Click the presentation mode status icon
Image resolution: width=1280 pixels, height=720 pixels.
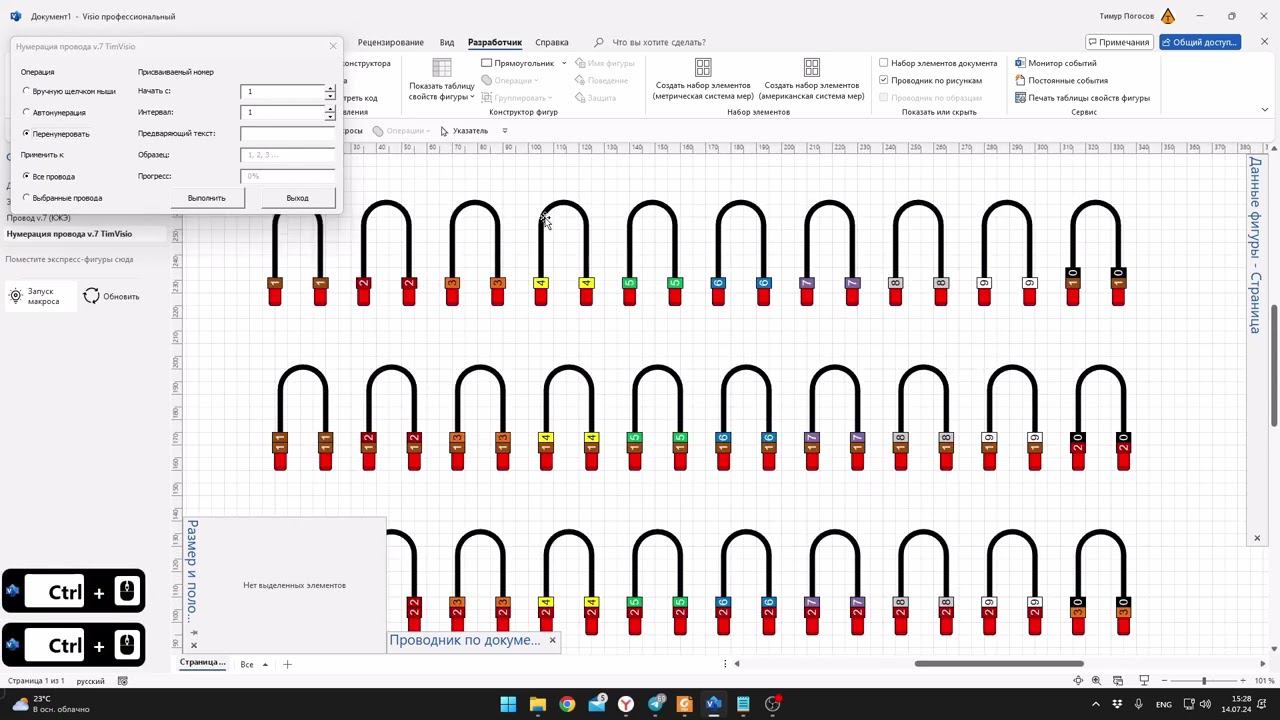pos(1144,681)
